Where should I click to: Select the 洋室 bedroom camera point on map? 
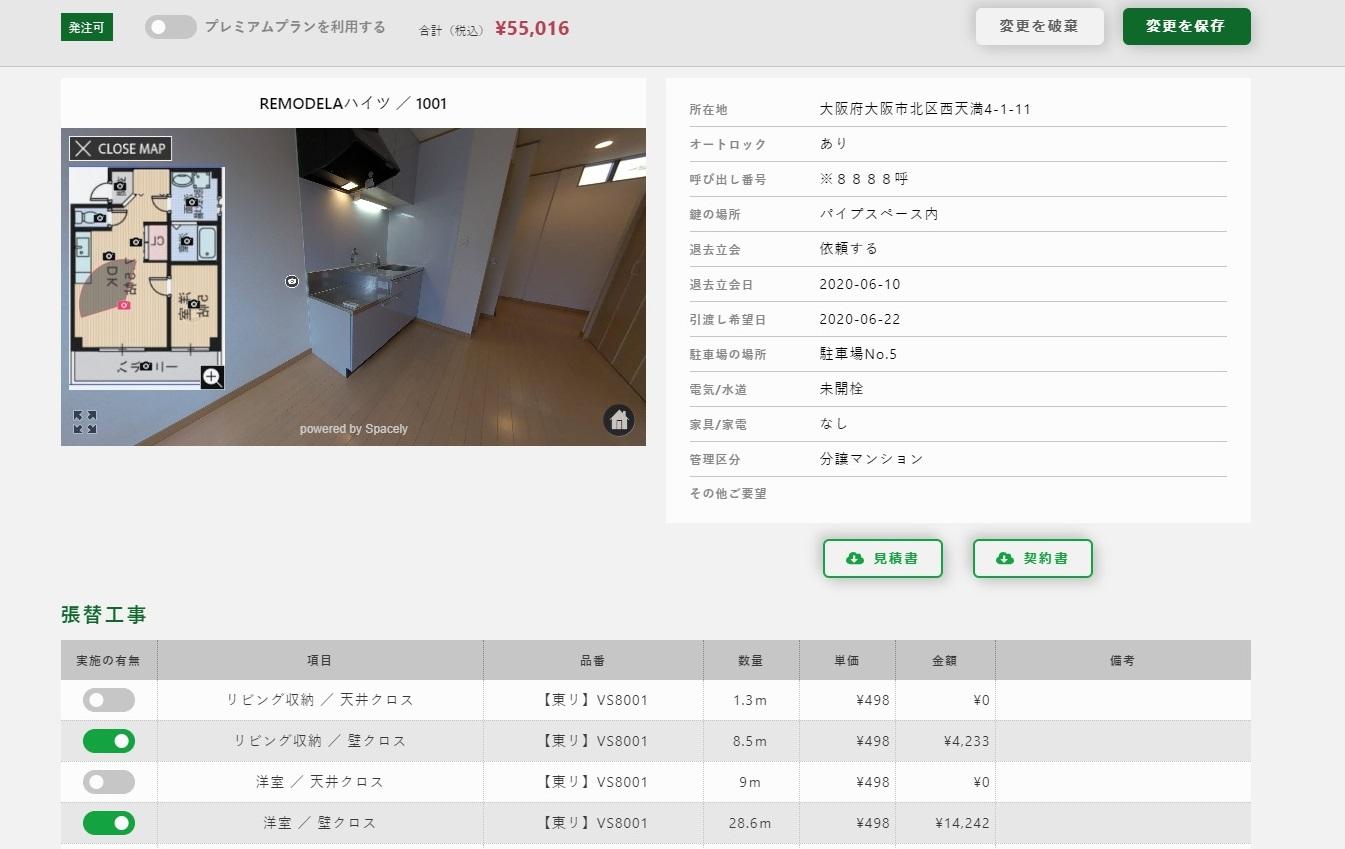194,304
